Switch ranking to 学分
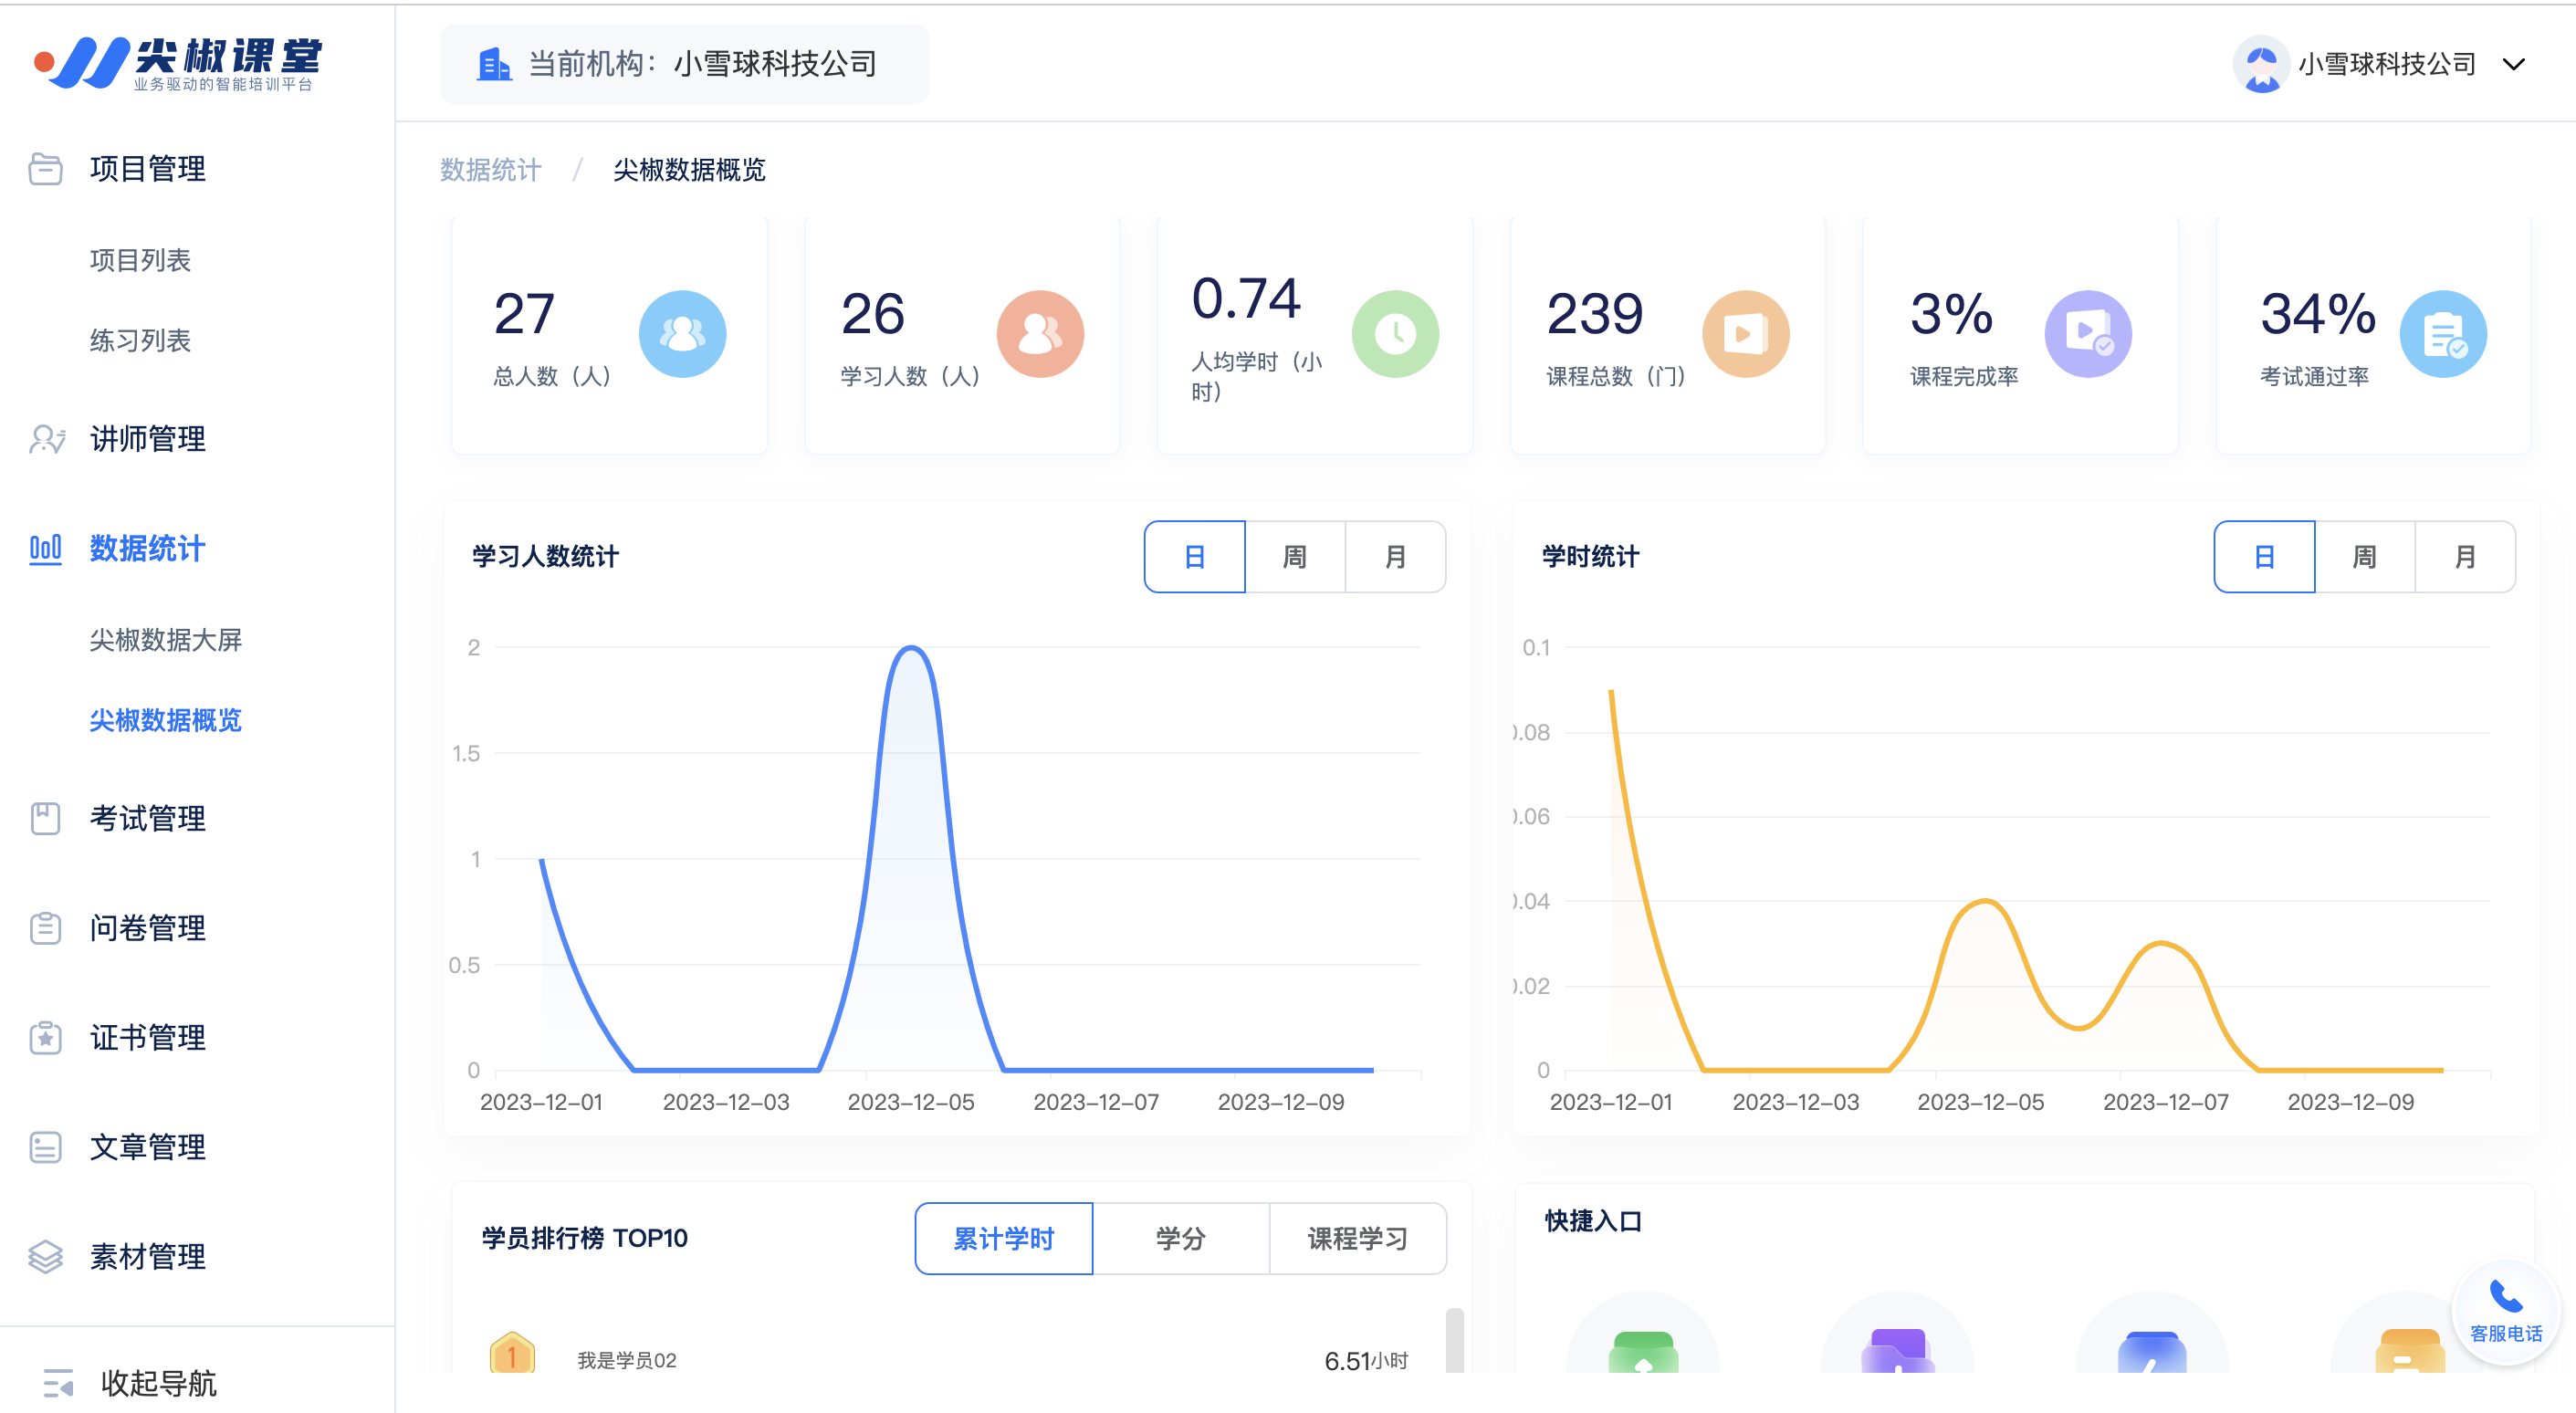Screen dimensions: 2576x1413 (x=1181, y=1239)
